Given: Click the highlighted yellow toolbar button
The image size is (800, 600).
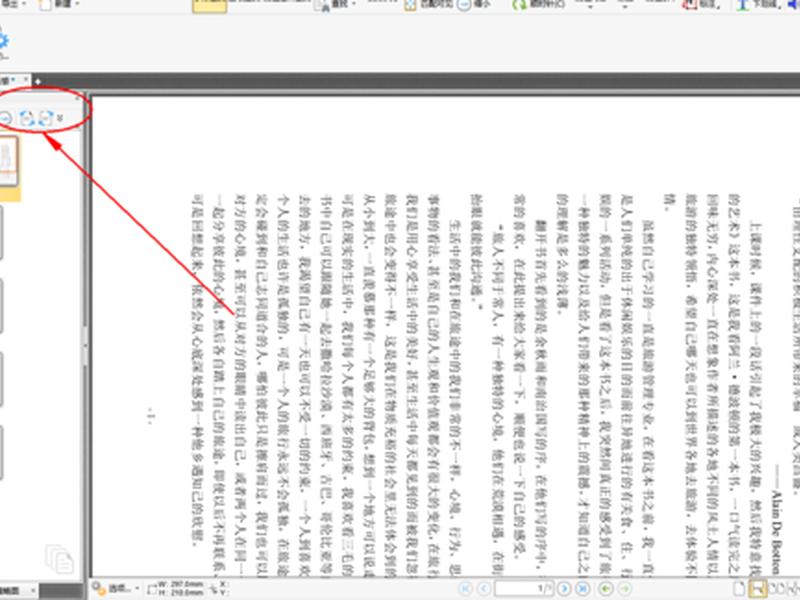Looking at the screenshot, I should [210, 6].
